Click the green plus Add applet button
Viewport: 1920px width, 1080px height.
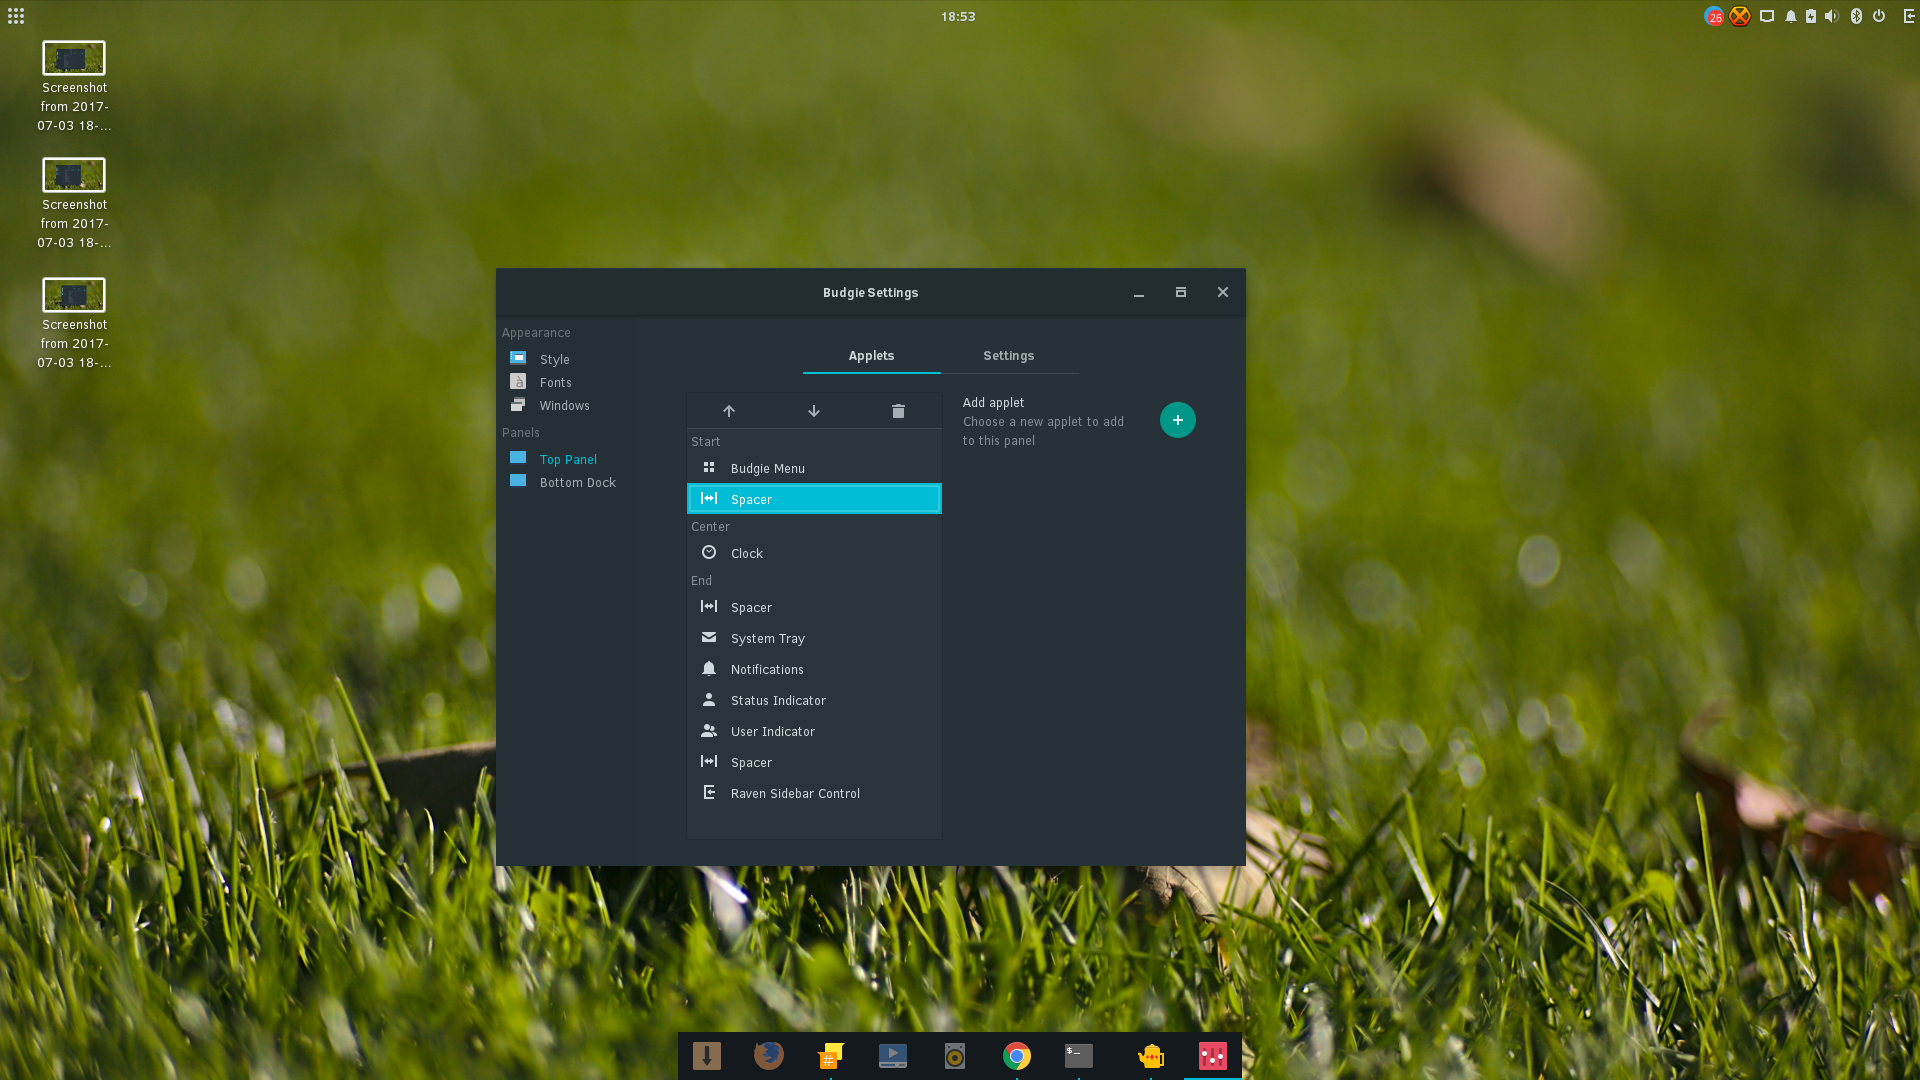1178,420
